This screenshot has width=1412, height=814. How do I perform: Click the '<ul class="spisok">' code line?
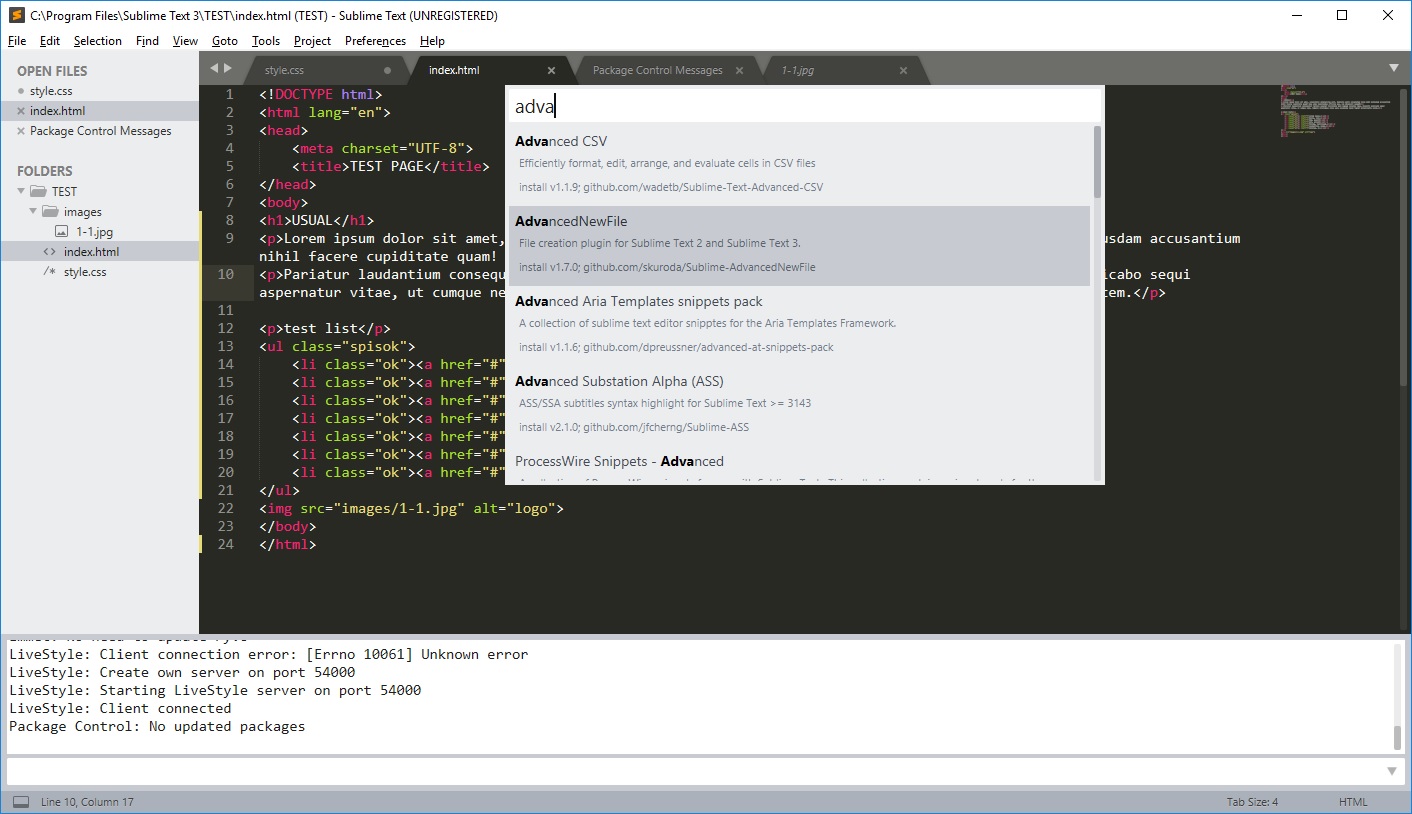coord(337,346)
